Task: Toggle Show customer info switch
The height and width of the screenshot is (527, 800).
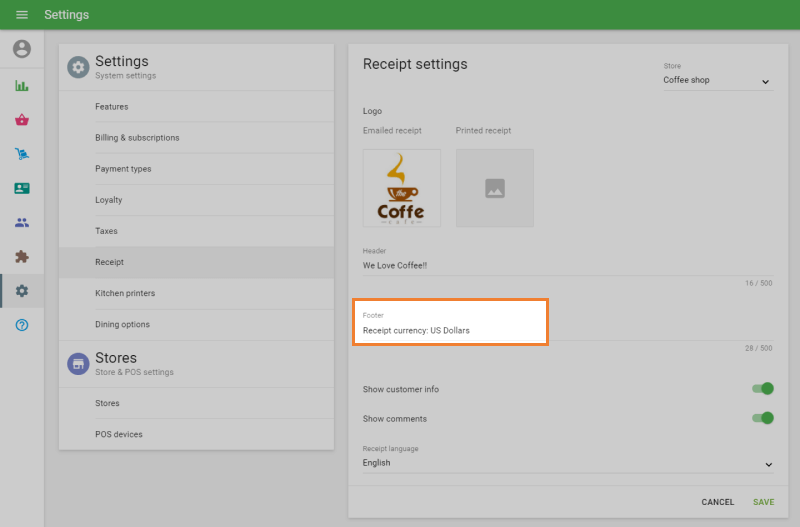Action: 762,389
